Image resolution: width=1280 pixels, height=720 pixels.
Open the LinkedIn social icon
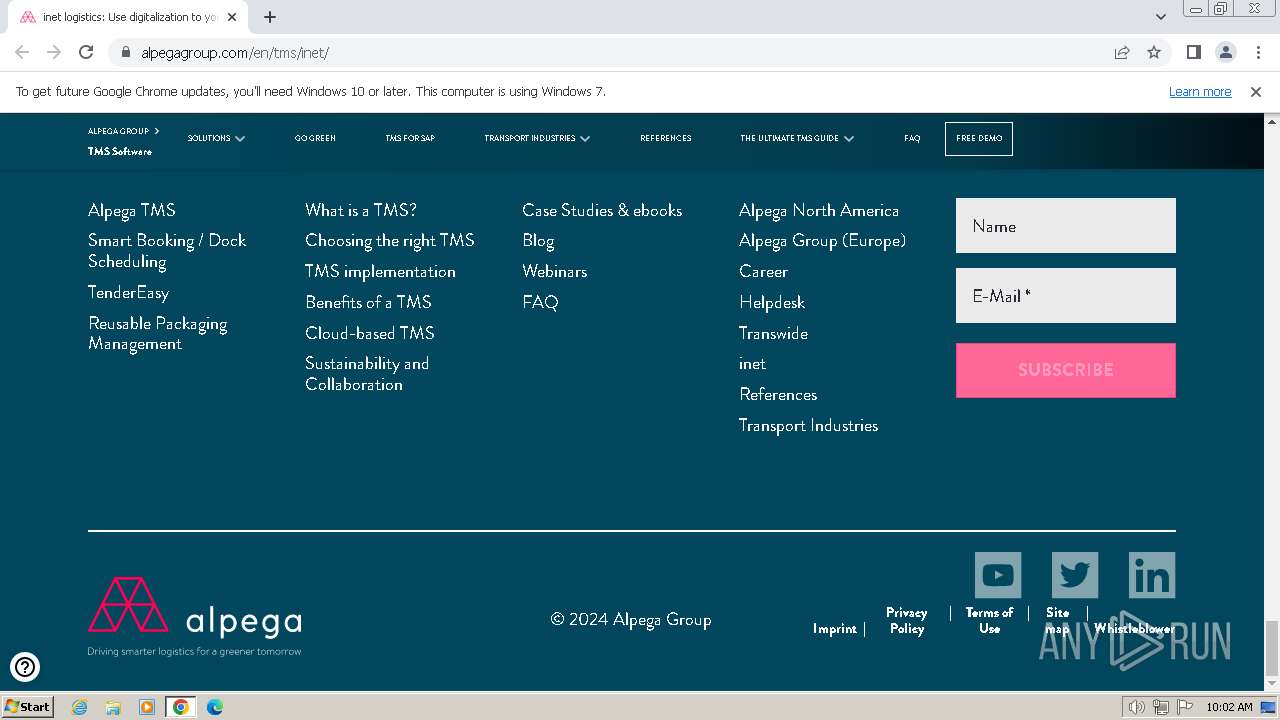(1152, 575)
